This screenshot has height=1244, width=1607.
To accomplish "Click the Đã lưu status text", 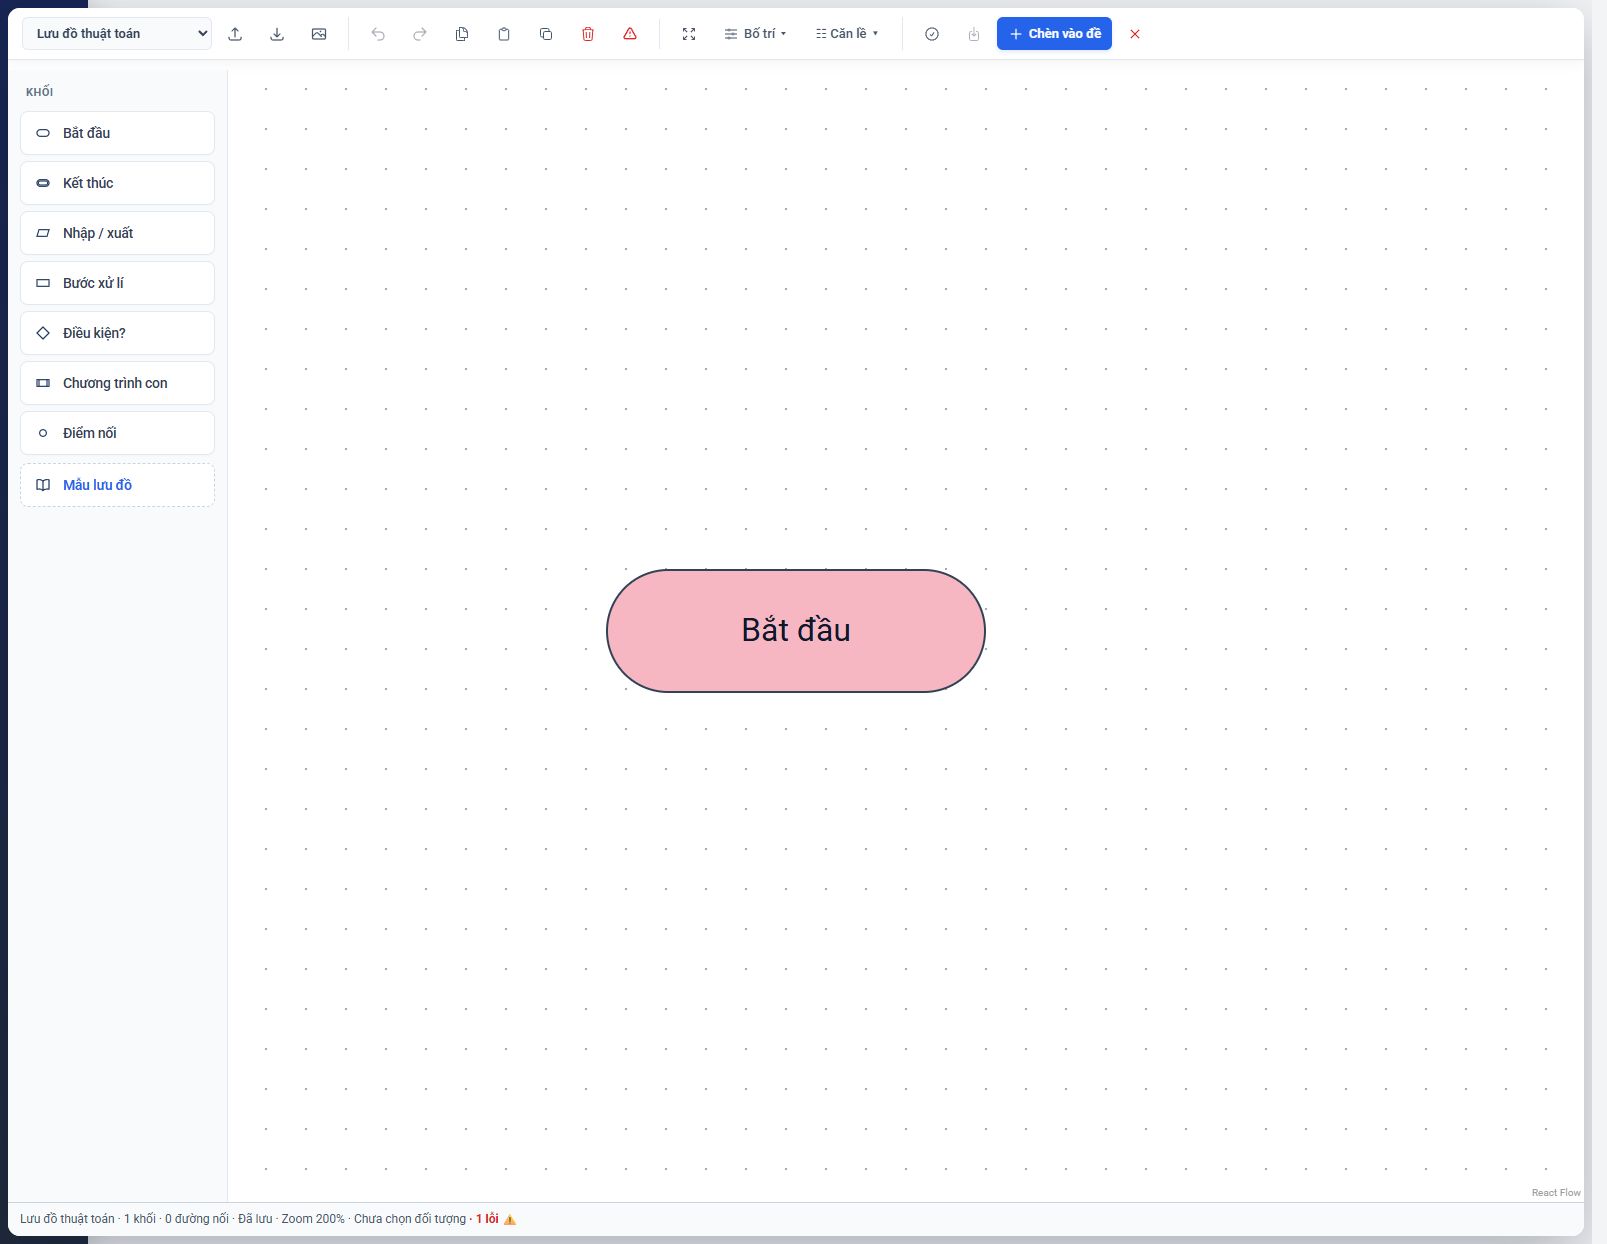I will 255,1219.
